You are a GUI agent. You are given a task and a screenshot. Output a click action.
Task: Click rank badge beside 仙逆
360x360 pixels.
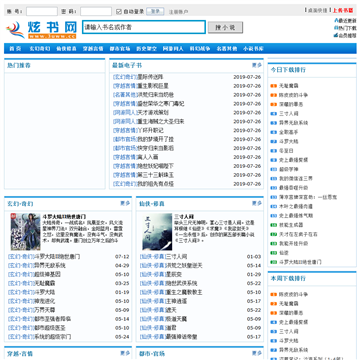[x=274, y=253]
